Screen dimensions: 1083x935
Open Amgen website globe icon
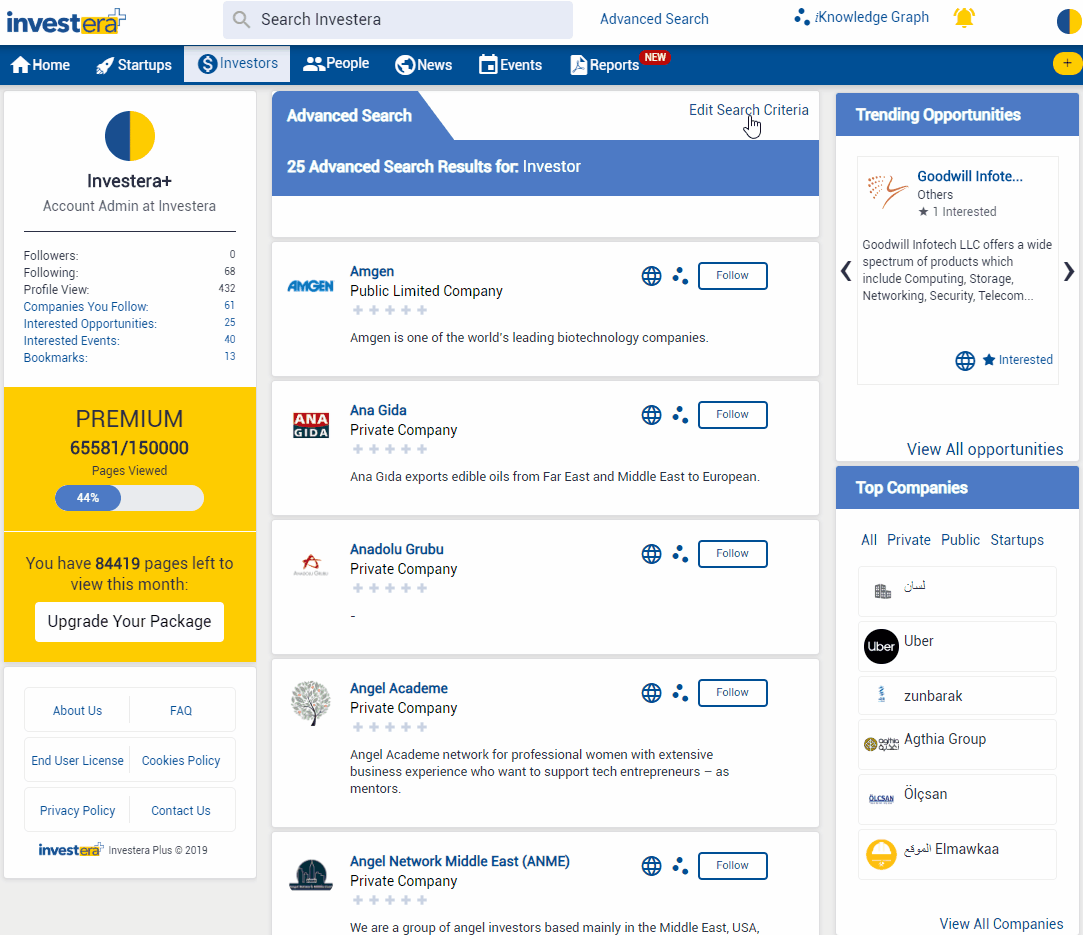pos(651,276)
